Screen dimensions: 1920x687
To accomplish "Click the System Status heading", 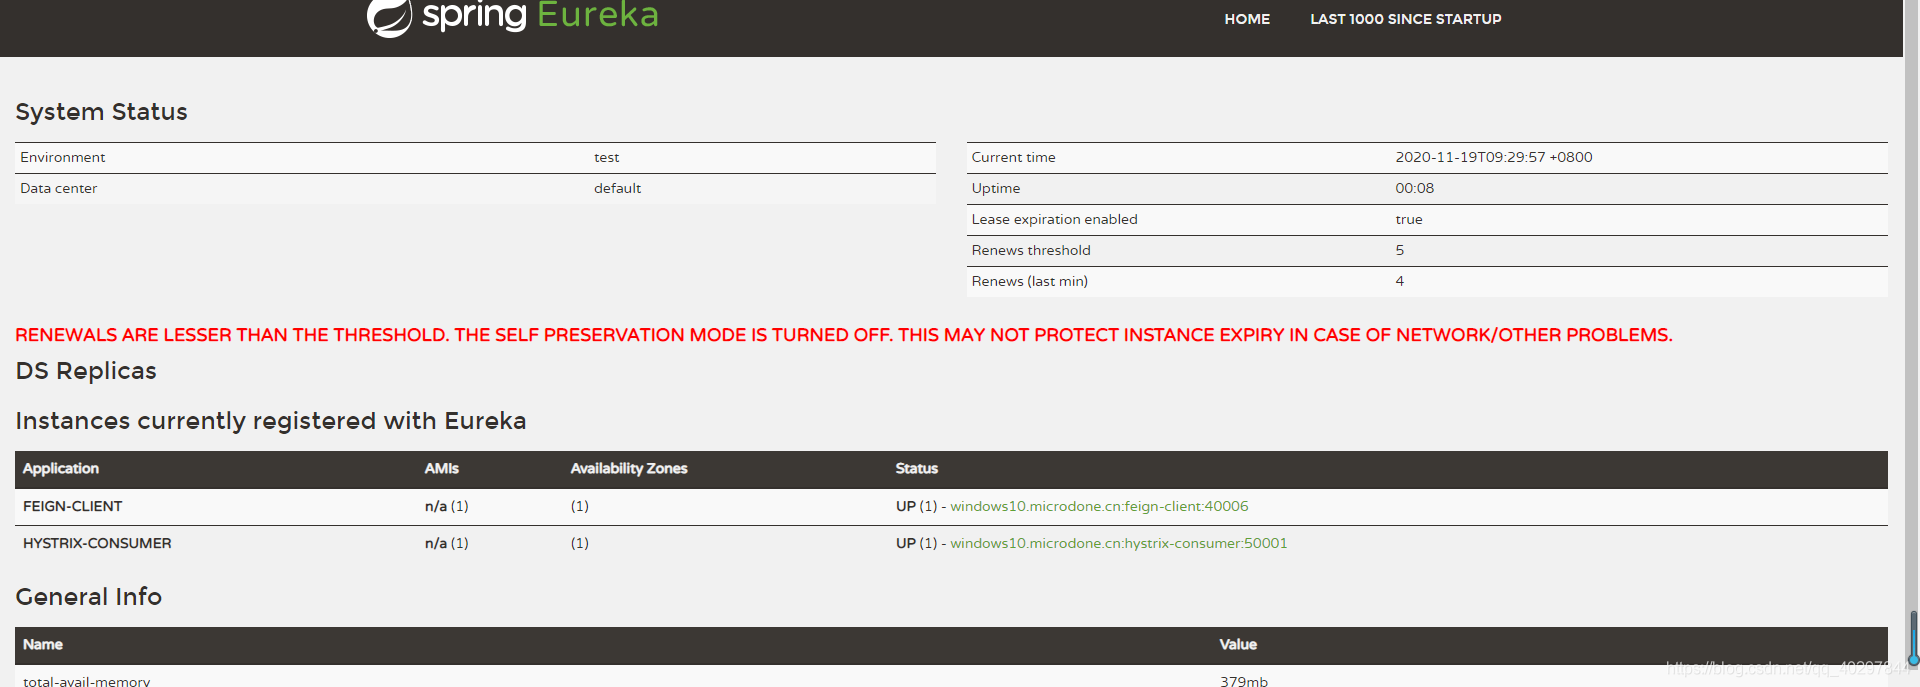I will (101, 112).
